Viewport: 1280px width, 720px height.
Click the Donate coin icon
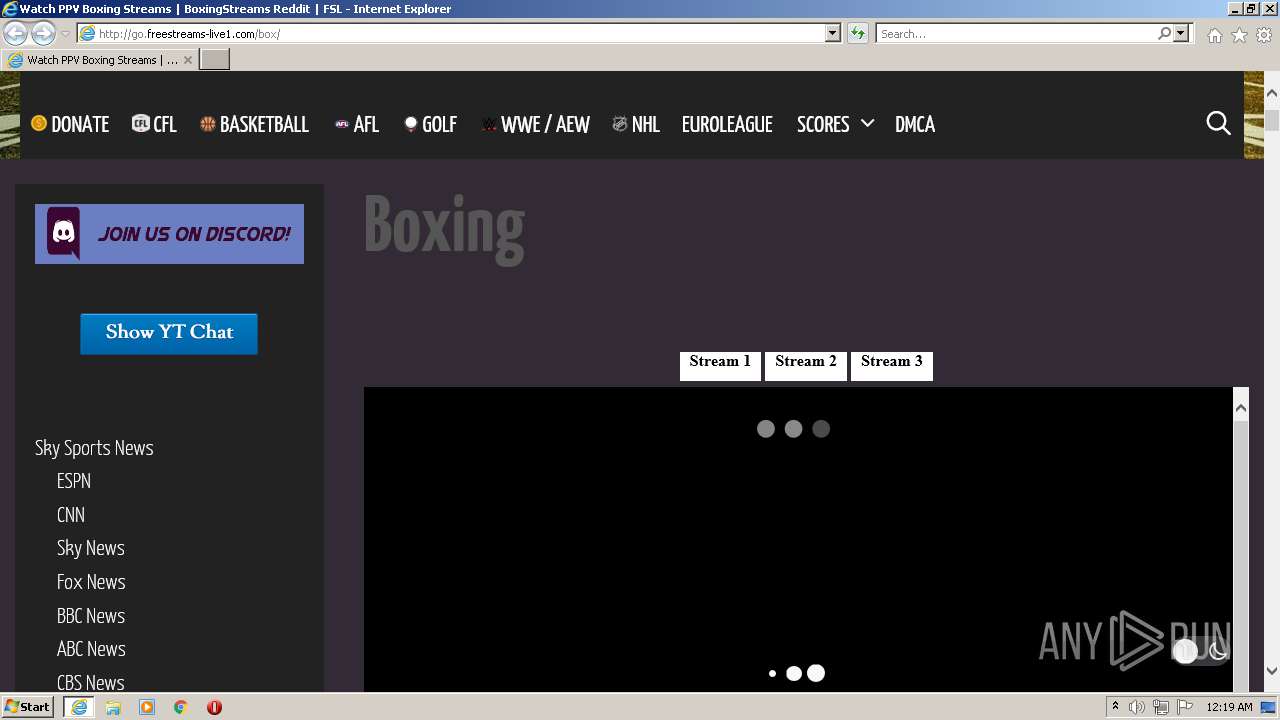coord(39,123)
